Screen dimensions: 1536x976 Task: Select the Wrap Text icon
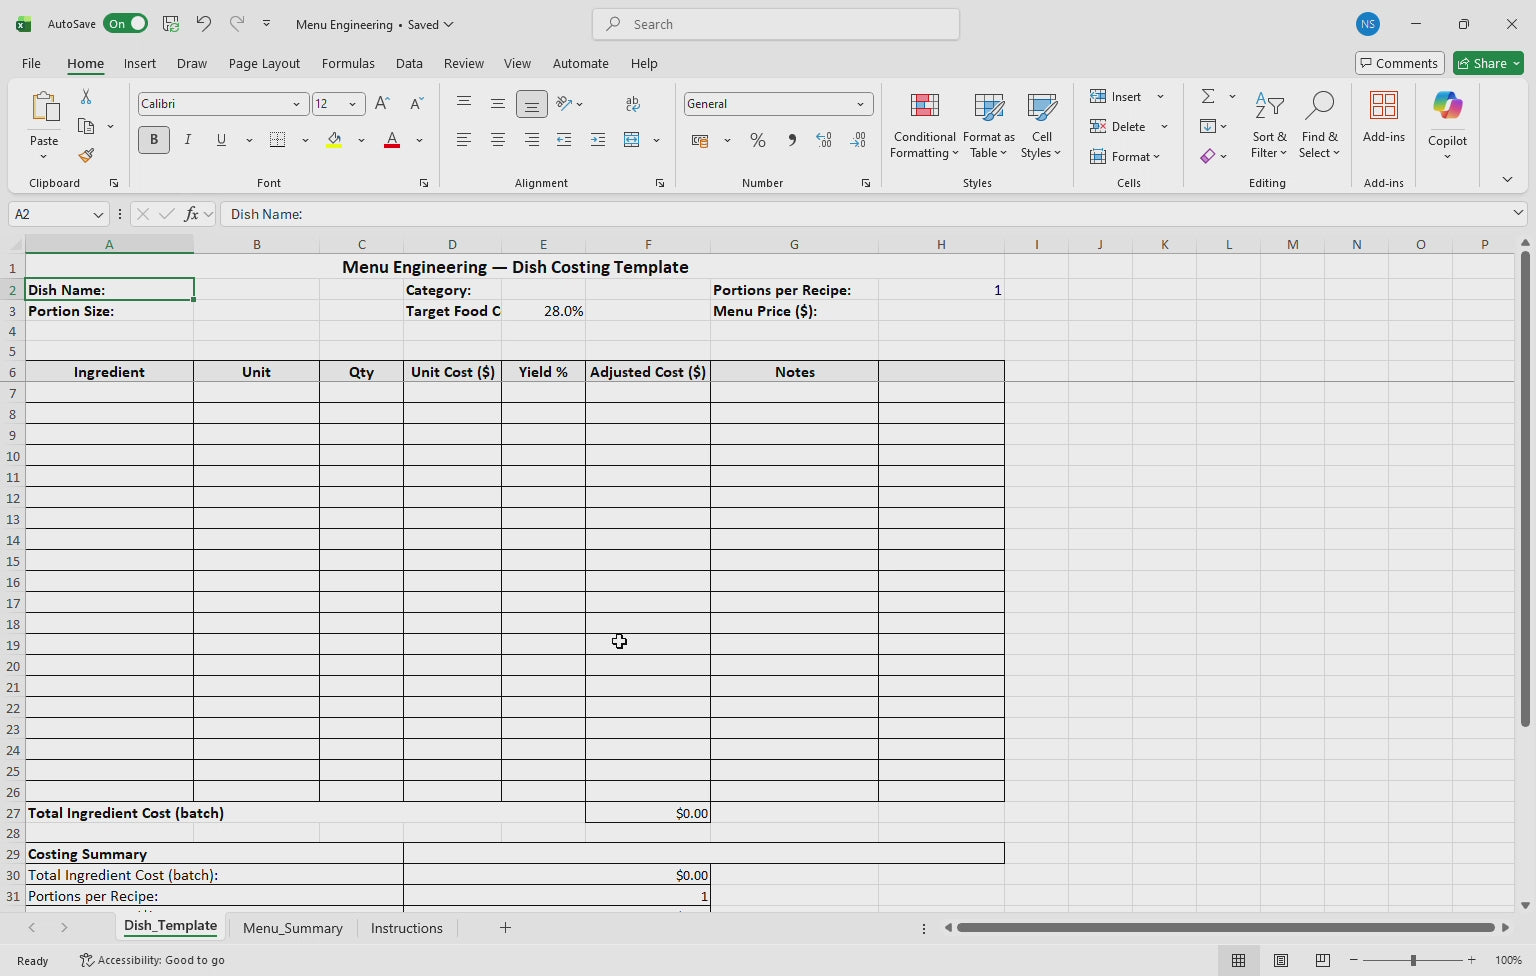click(632, 103)
